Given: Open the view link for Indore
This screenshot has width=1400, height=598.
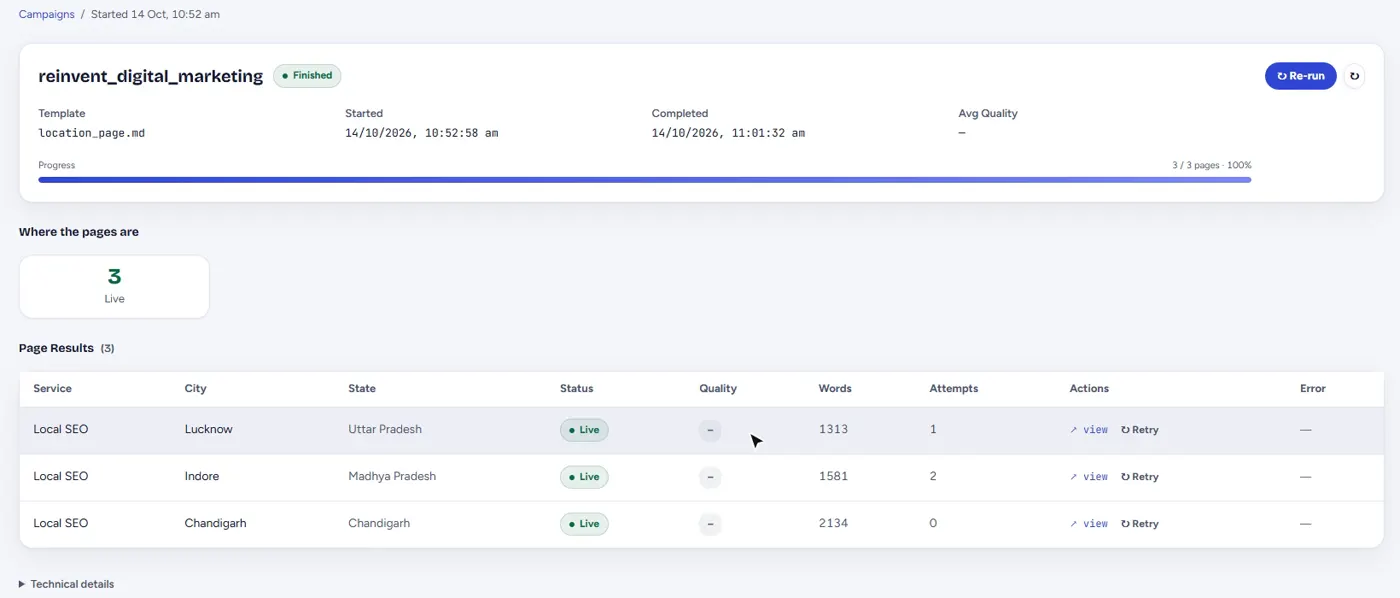Looking at the screenshot, I should 1089,477.
